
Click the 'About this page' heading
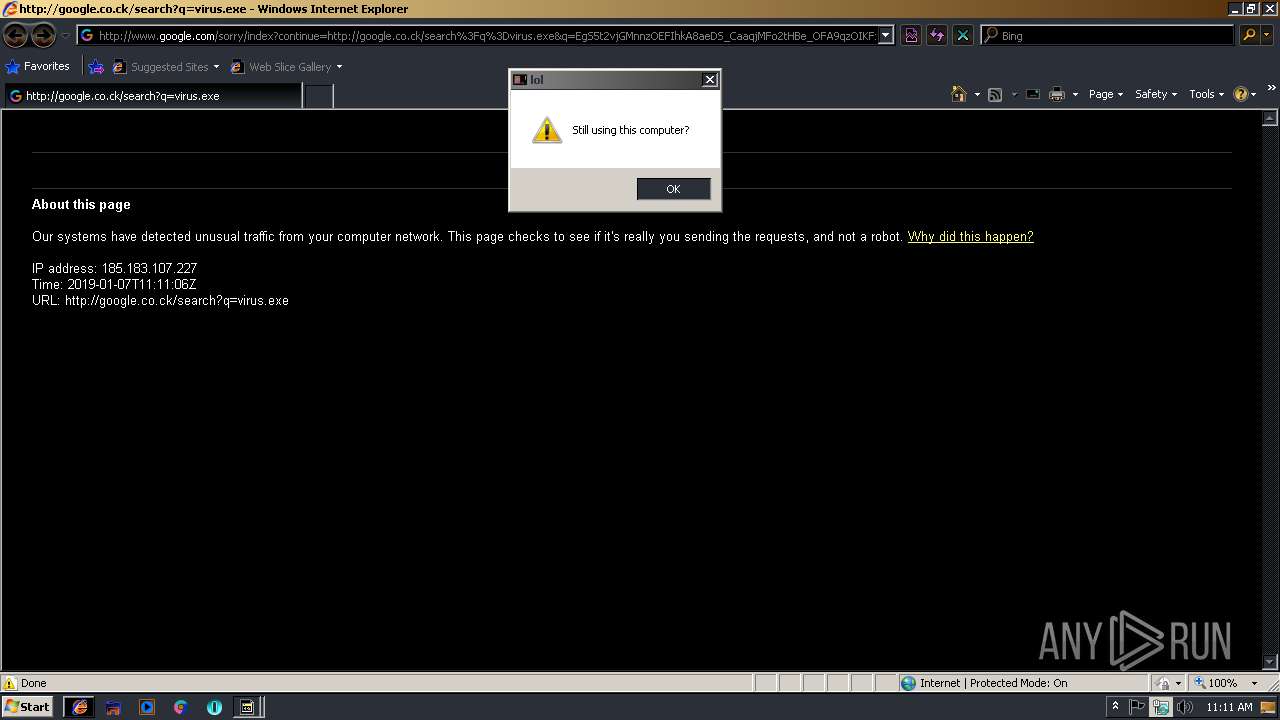coord(81,204)
